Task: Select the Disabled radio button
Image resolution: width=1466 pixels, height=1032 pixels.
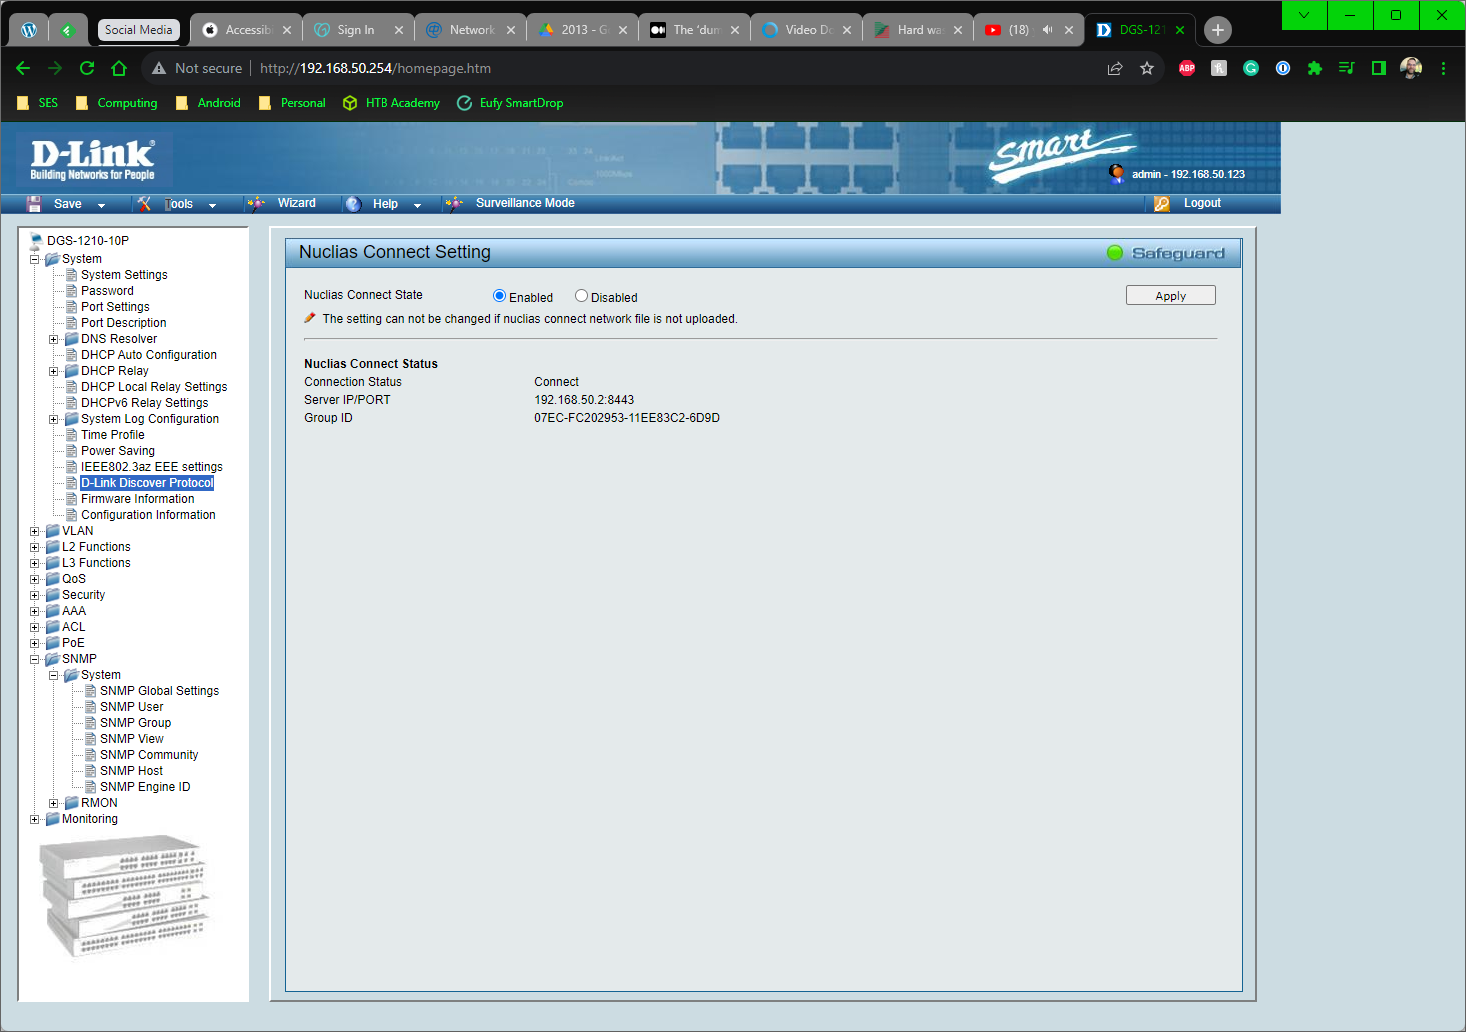Action: pyautogui.click(x=581, y=296)
